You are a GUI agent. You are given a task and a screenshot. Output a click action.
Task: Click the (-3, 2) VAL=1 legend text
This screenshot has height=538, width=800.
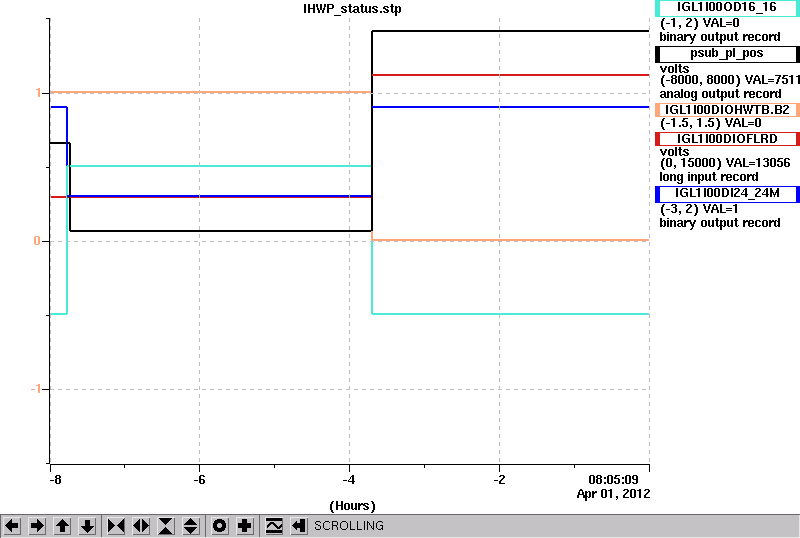click(699, 209)
